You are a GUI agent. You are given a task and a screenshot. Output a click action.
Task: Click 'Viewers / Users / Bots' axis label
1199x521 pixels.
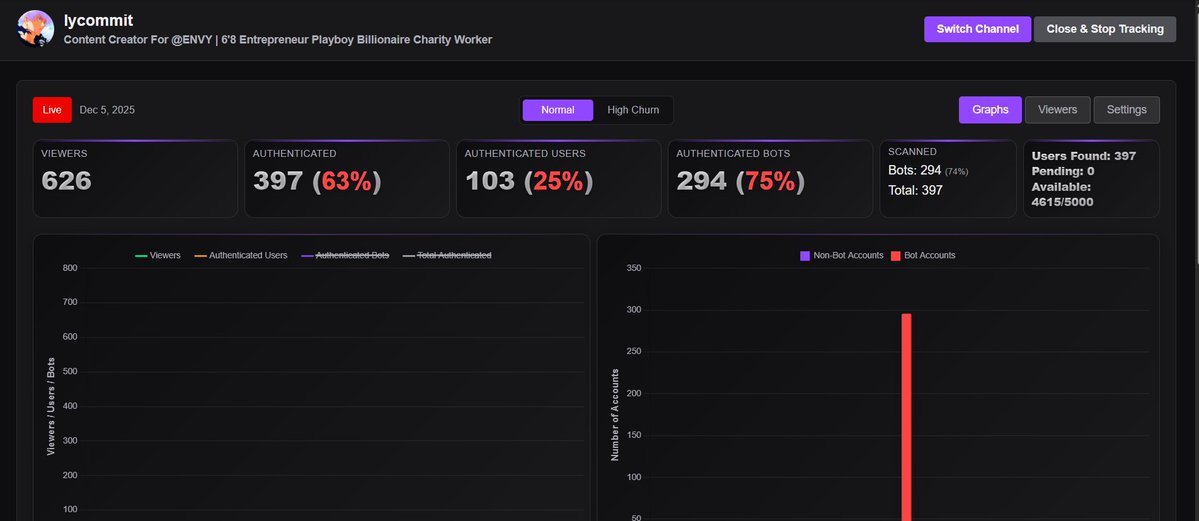(x=51, y=406)
